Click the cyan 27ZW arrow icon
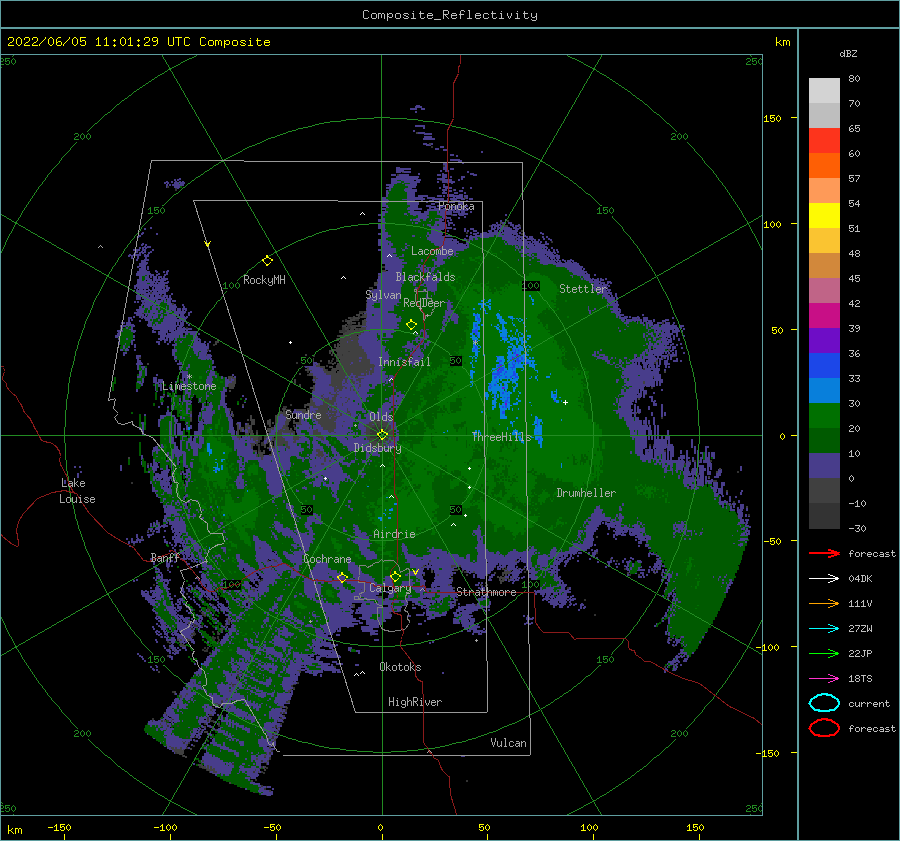The width and height of the screenshot is (900, 841). 824,629
